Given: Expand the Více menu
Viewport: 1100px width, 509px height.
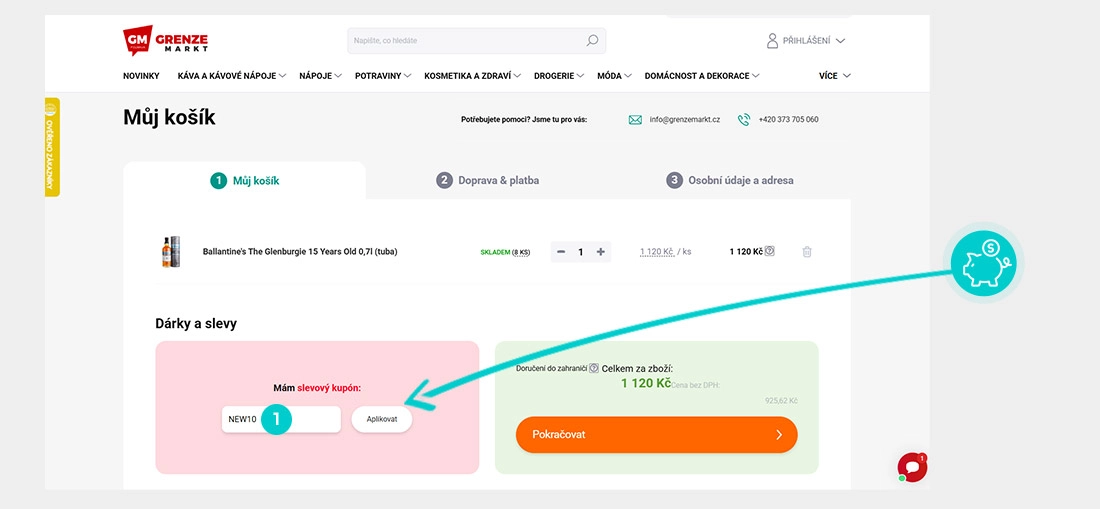Looking at the screenshot, I should click(x=835, y=76).
